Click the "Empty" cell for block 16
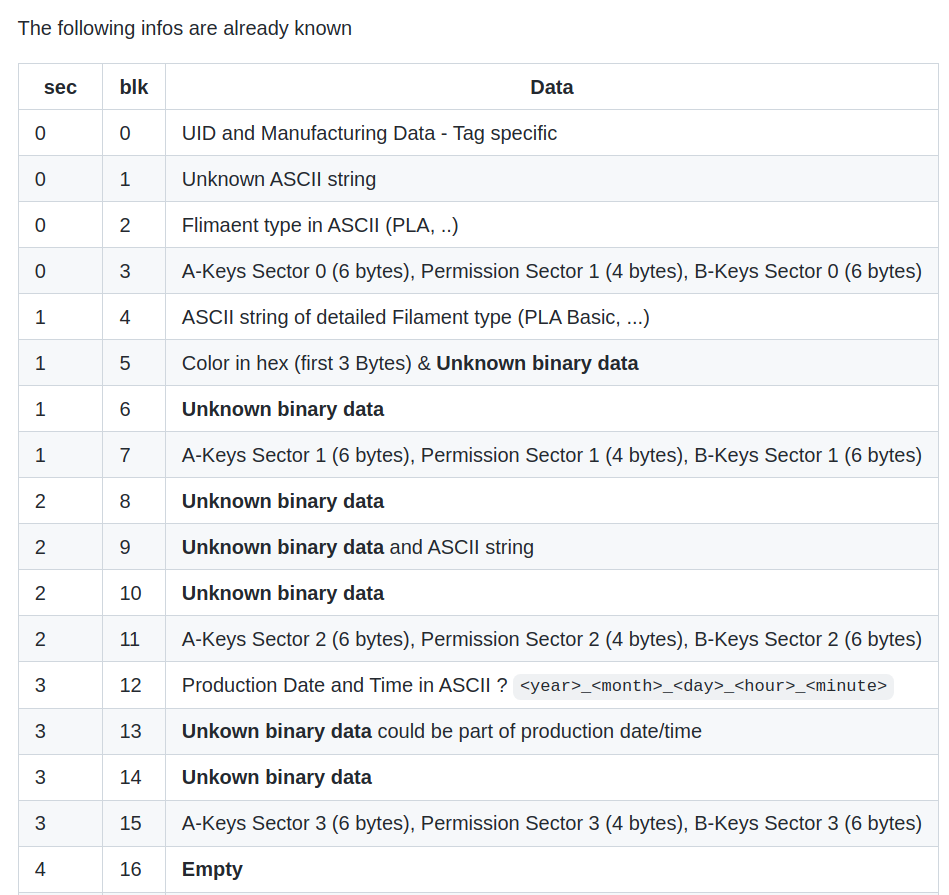 tap(212, 869)
